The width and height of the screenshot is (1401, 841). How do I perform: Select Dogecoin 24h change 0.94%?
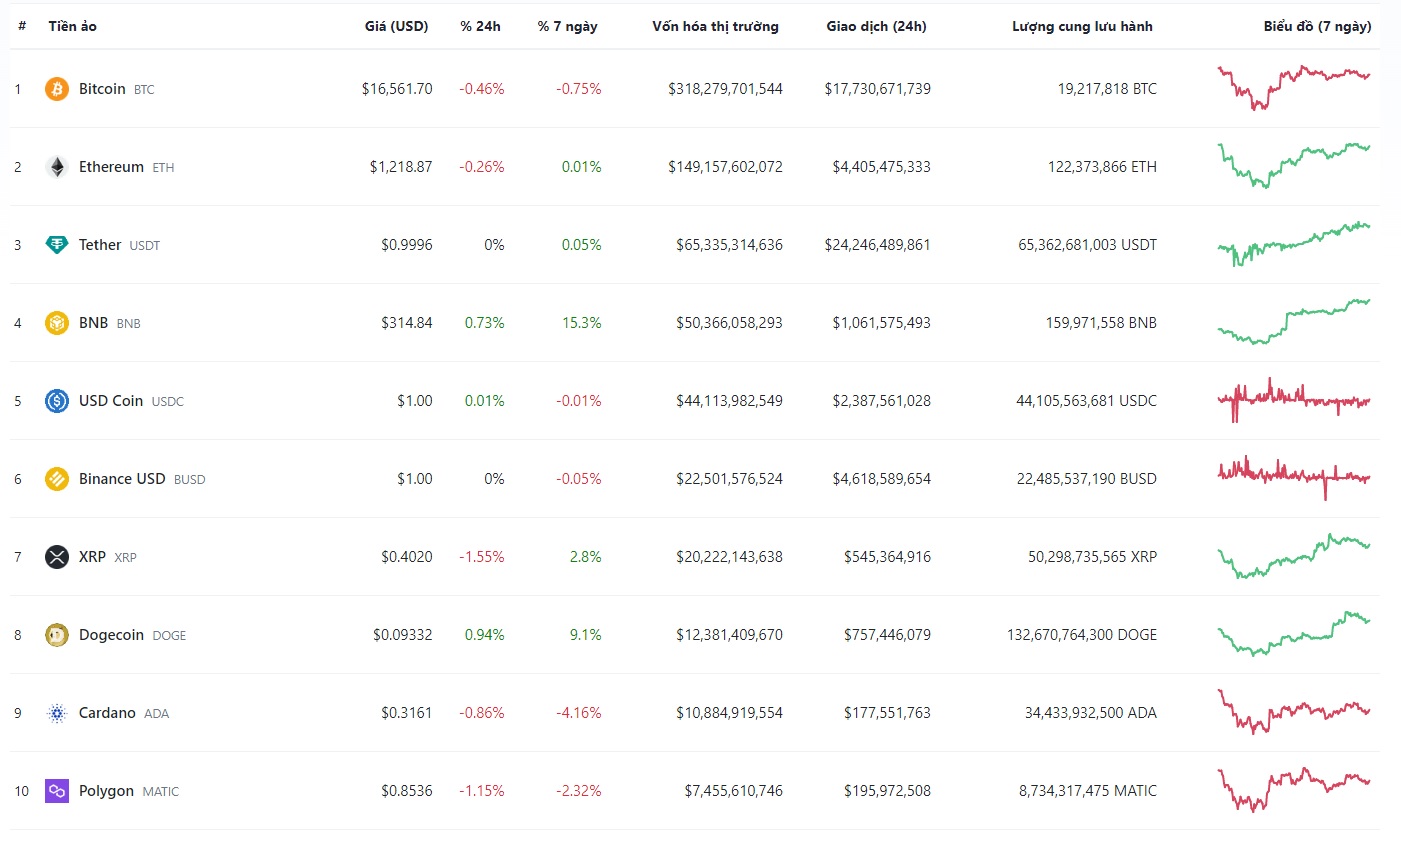coord(485,635)
